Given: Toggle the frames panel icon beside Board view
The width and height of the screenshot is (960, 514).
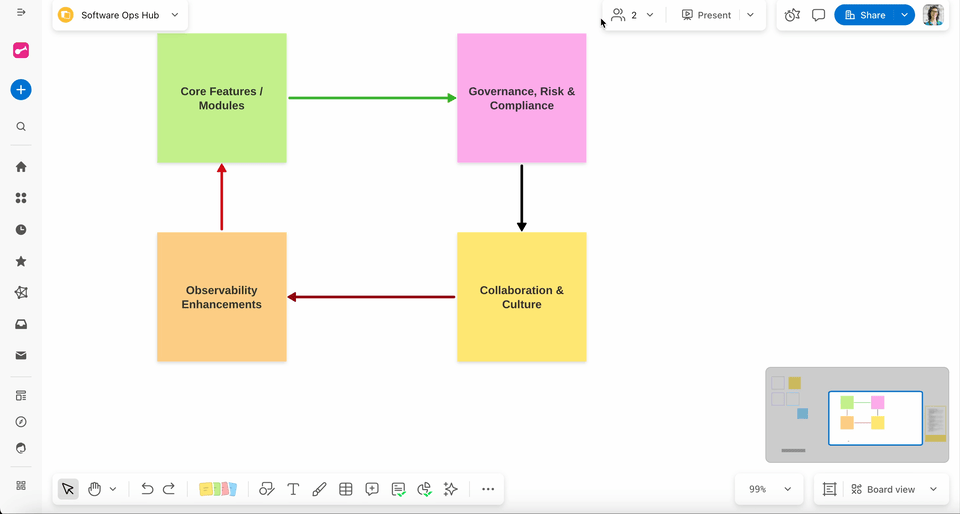Looking at the screenshot, I should point(829,489).
